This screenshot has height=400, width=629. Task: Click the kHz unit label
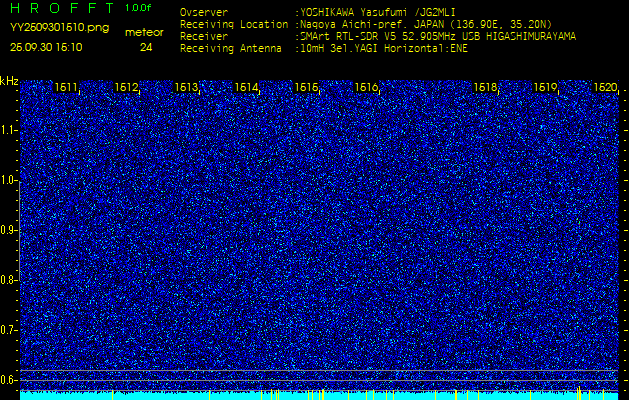tap(9, 81)
